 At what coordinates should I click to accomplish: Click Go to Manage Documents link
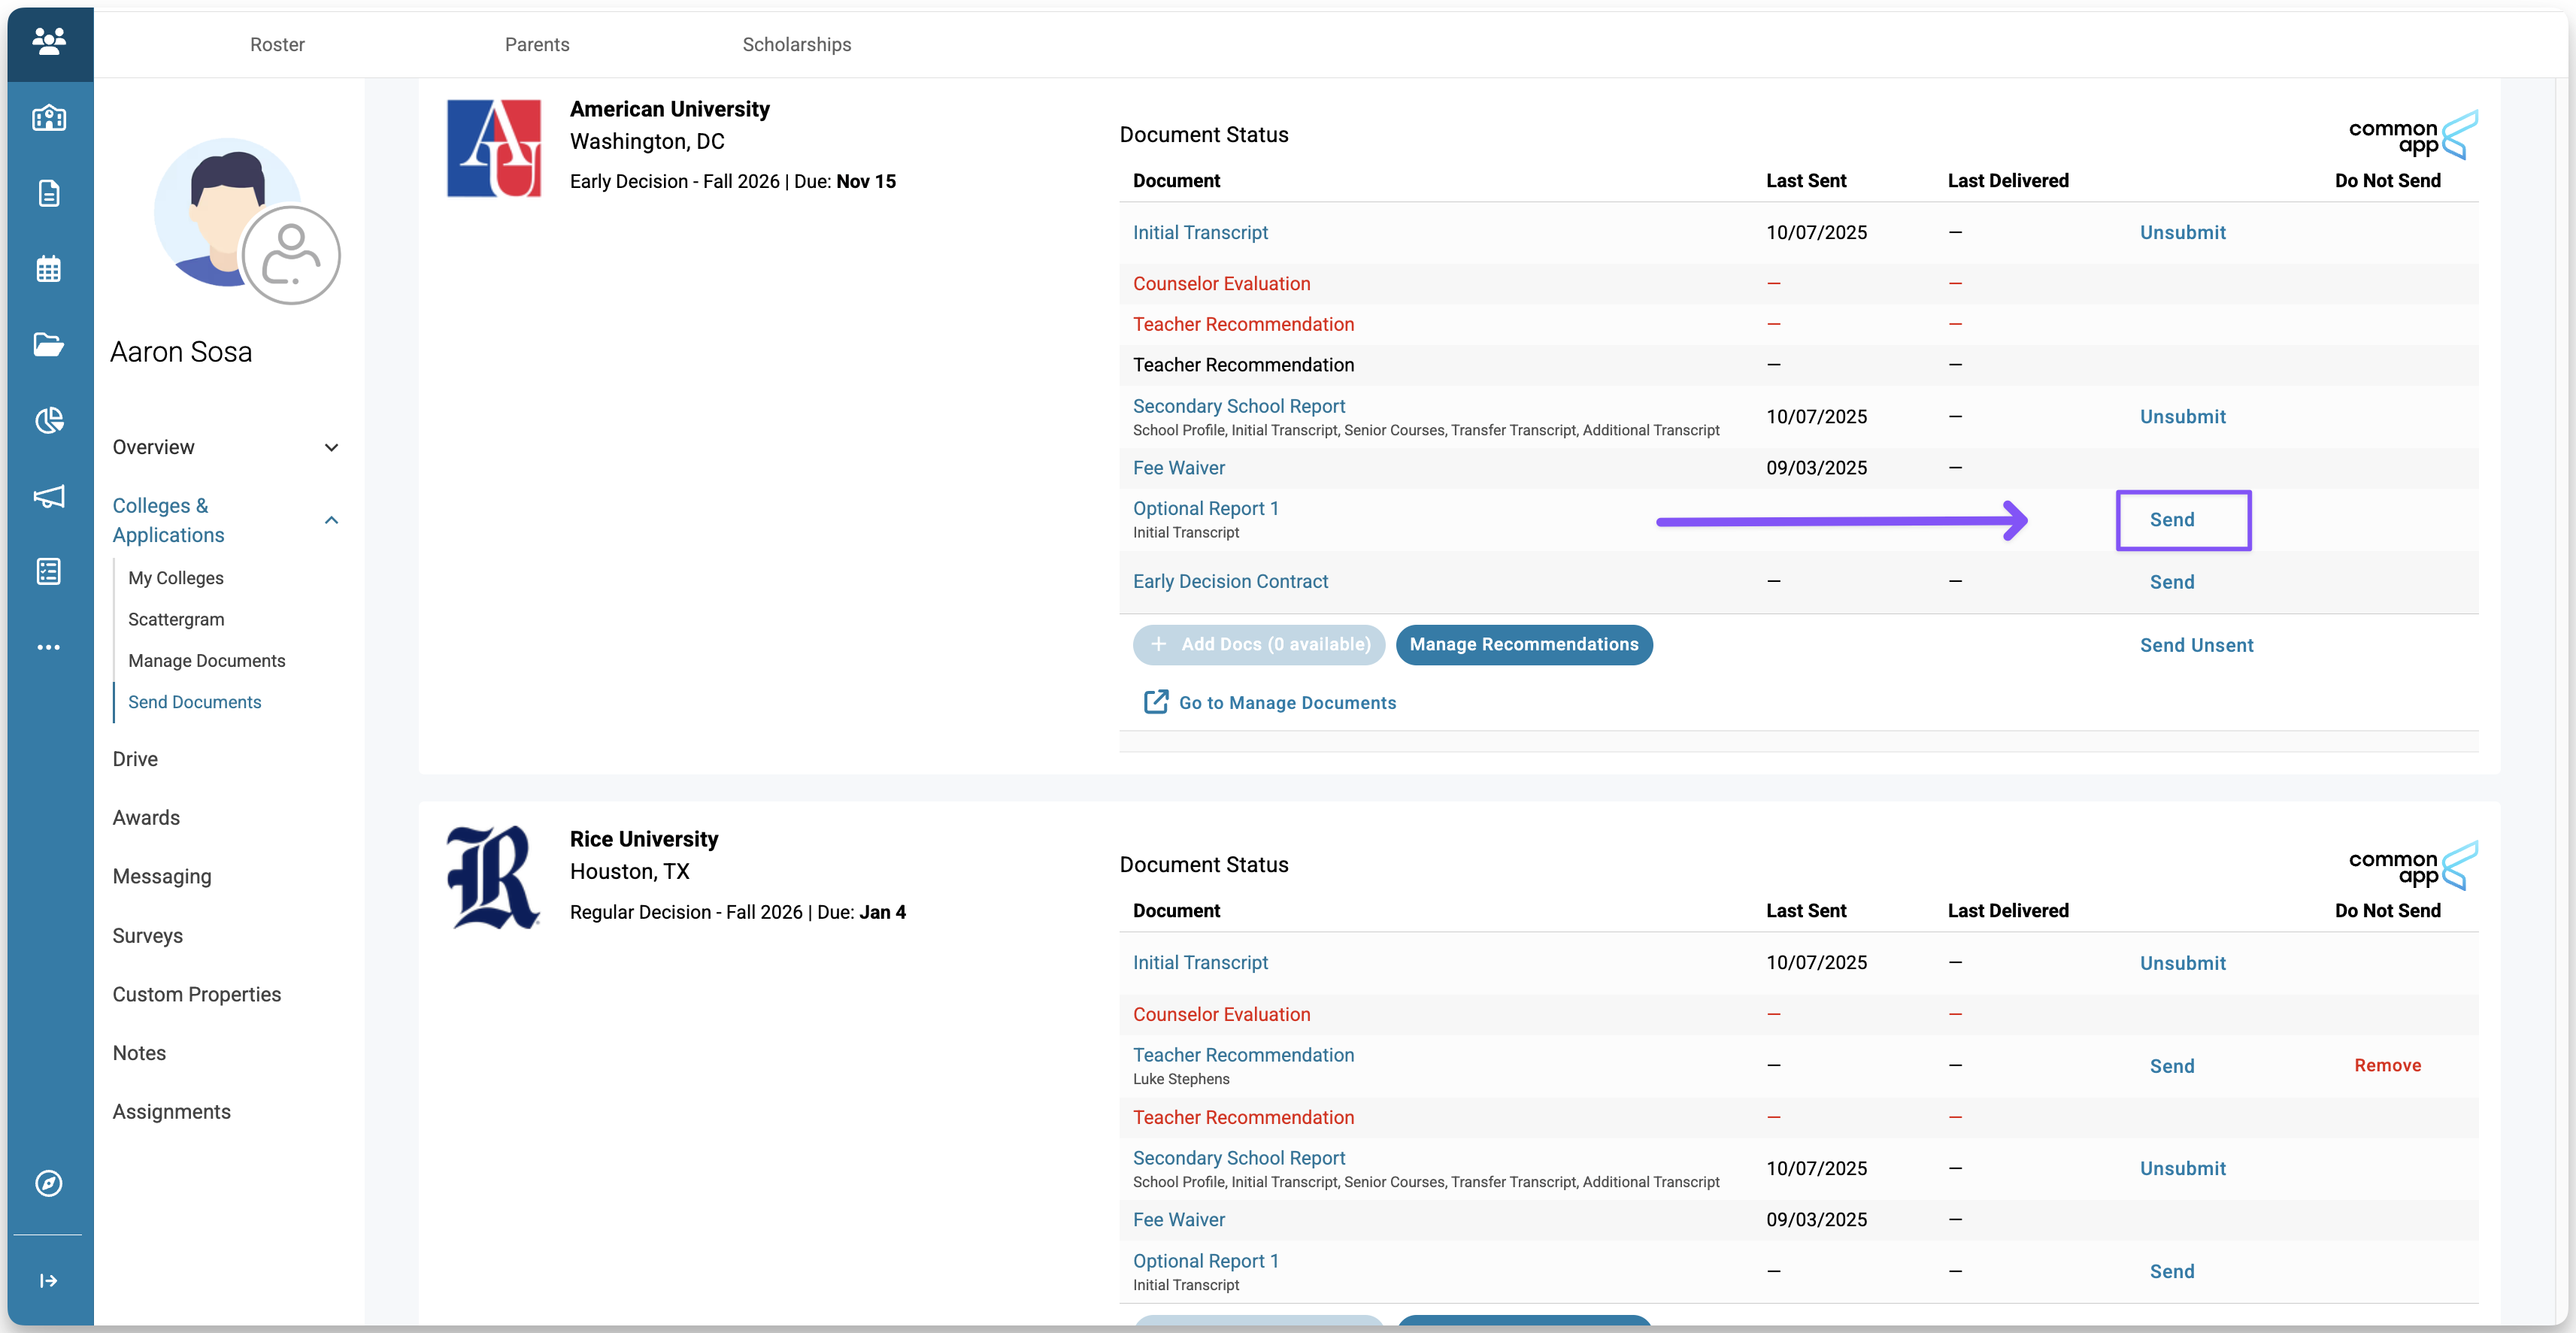(x=1287, y=703)
